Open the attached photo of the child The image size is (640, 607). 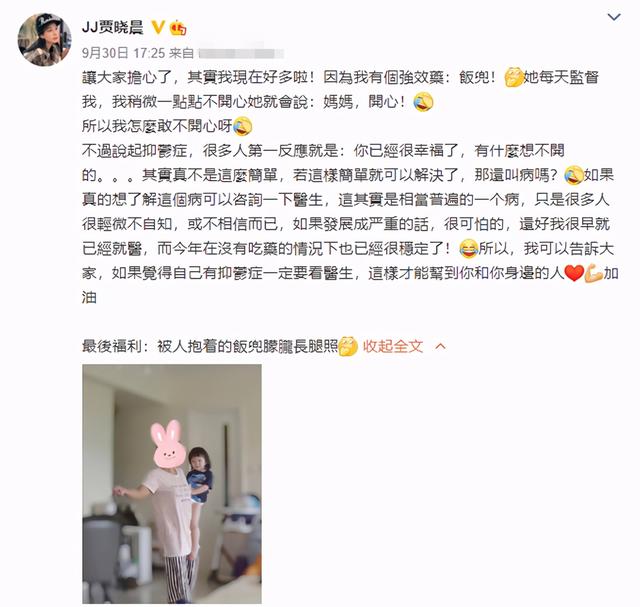172,484
